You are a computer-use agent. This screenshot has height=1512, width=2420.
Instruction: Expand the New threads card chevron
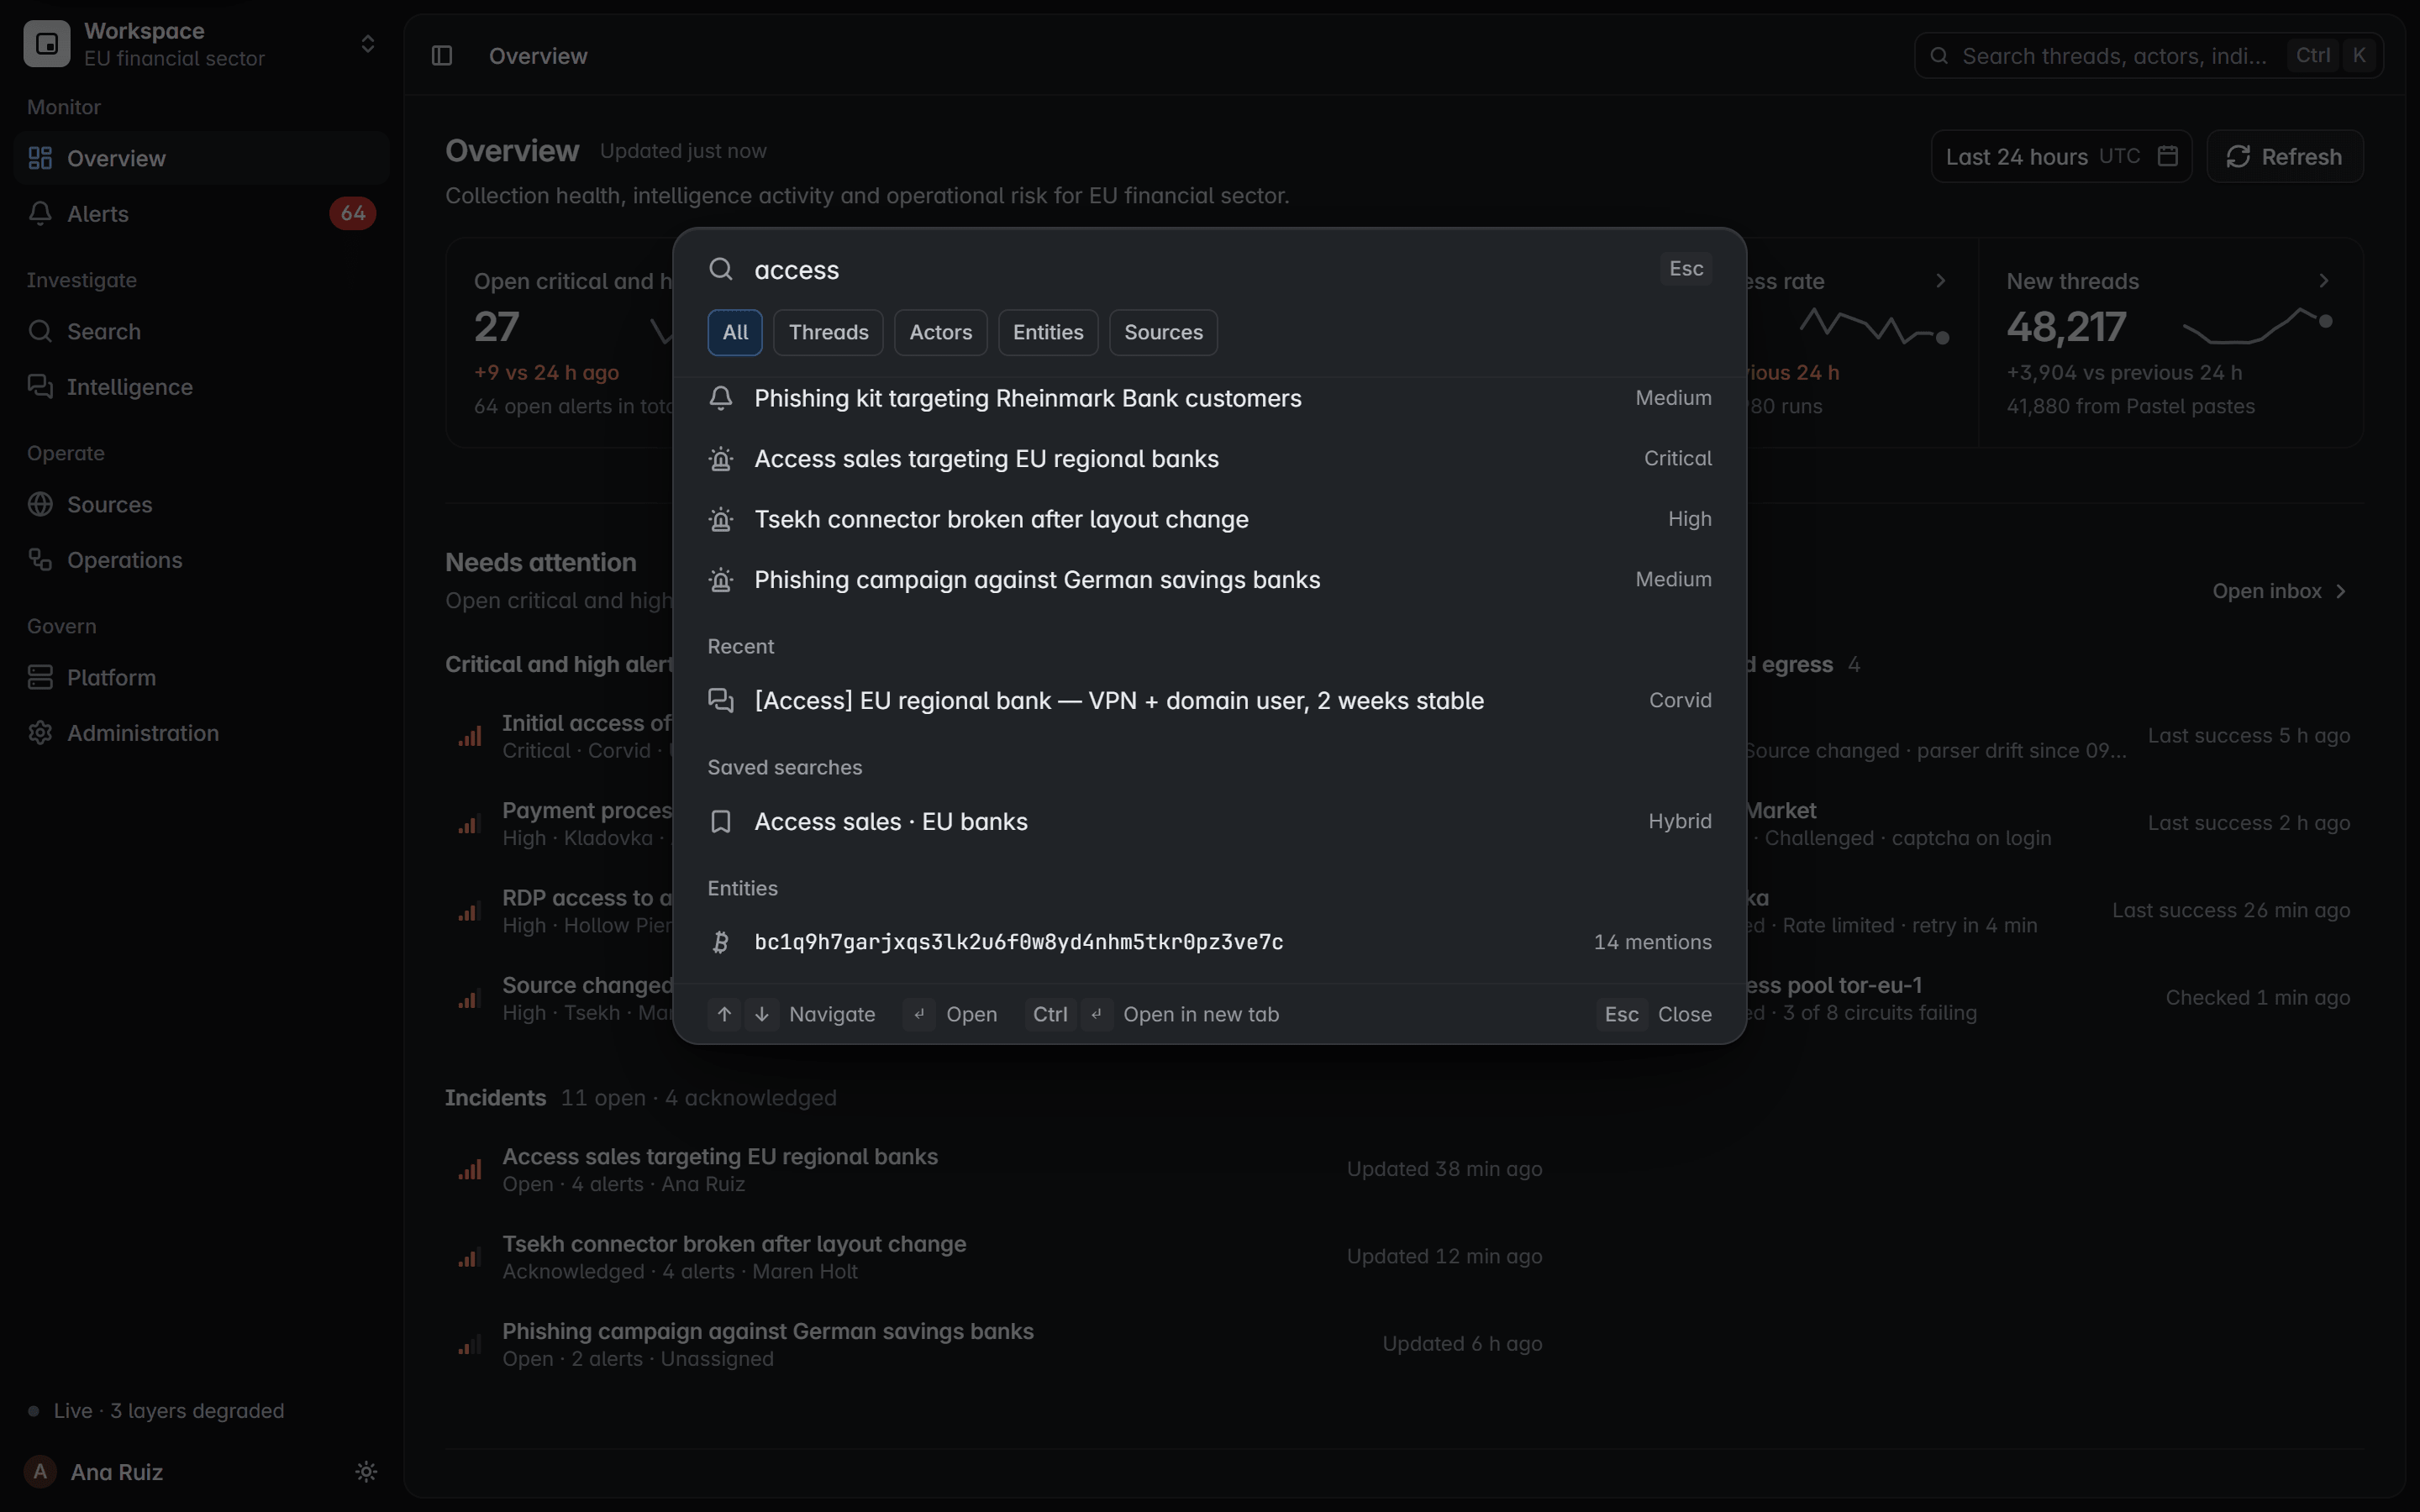[x=2324, y=281]
